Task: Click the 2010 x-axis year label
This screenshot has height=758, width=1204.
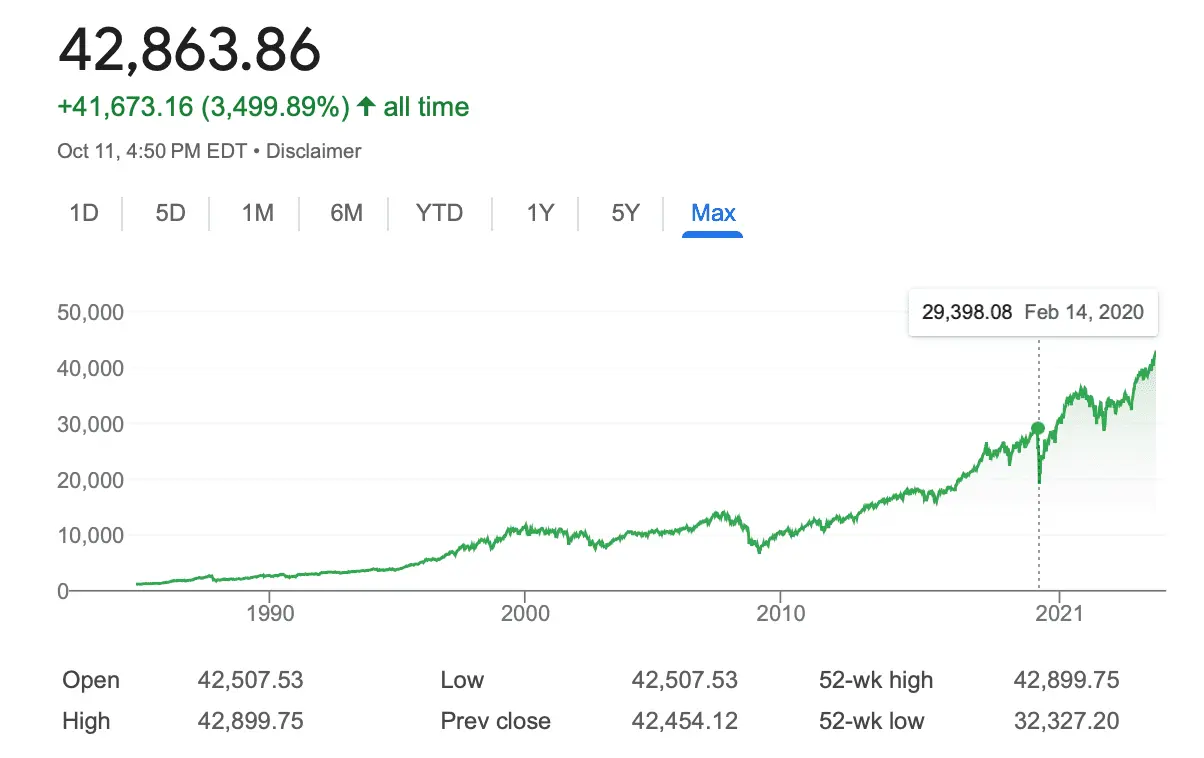Action: coord(781,613)
